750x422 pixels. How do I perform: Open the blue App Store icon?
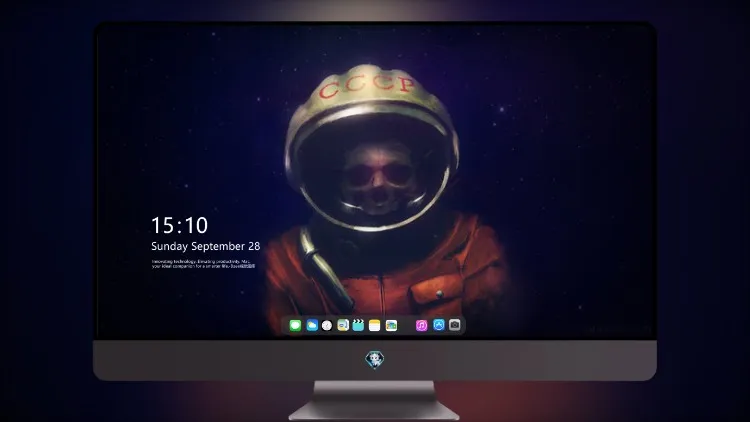pos(439,325)
